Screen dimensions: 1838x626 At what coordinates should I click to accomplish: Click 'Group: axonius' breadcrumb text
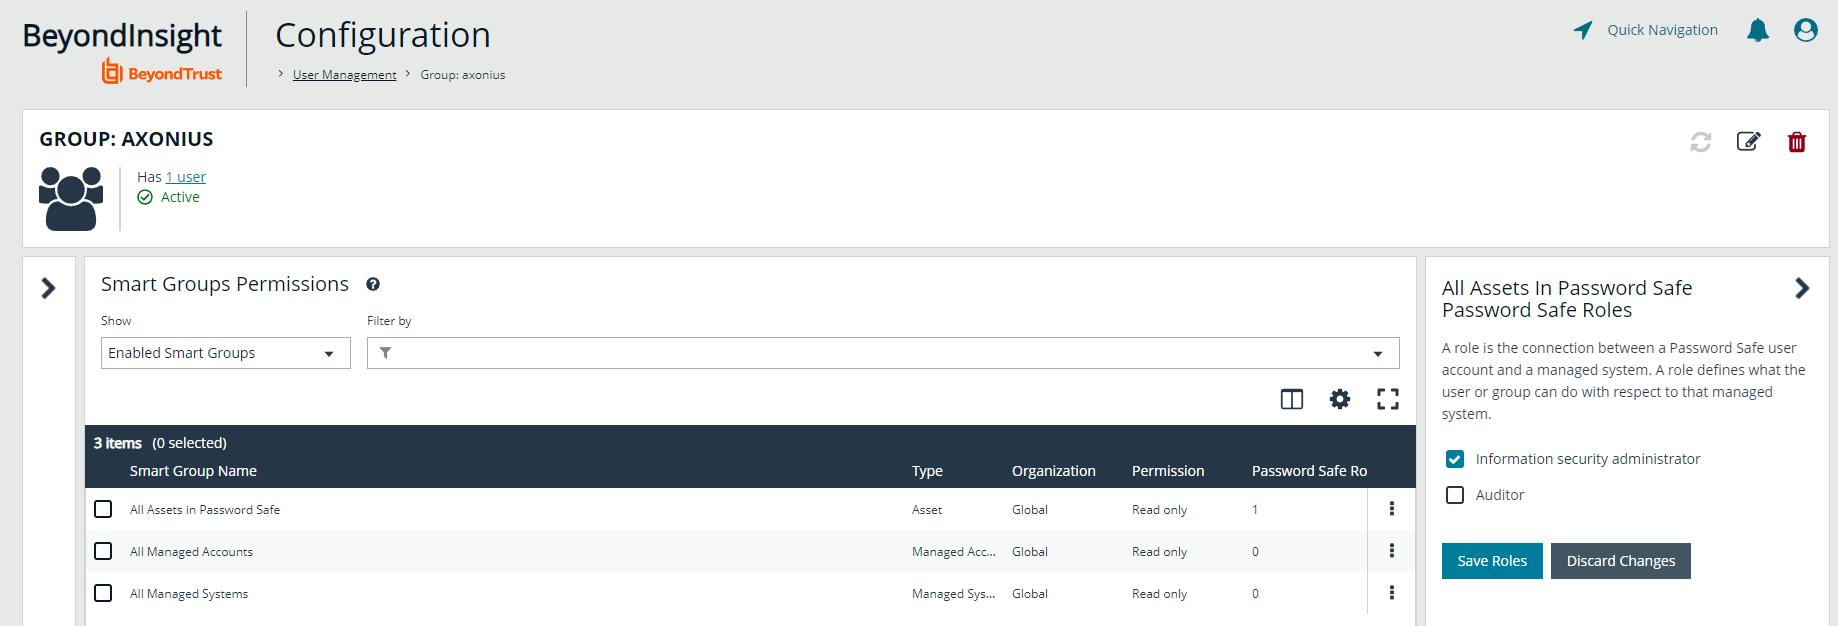pyautogui.click(x=463, y=75)
